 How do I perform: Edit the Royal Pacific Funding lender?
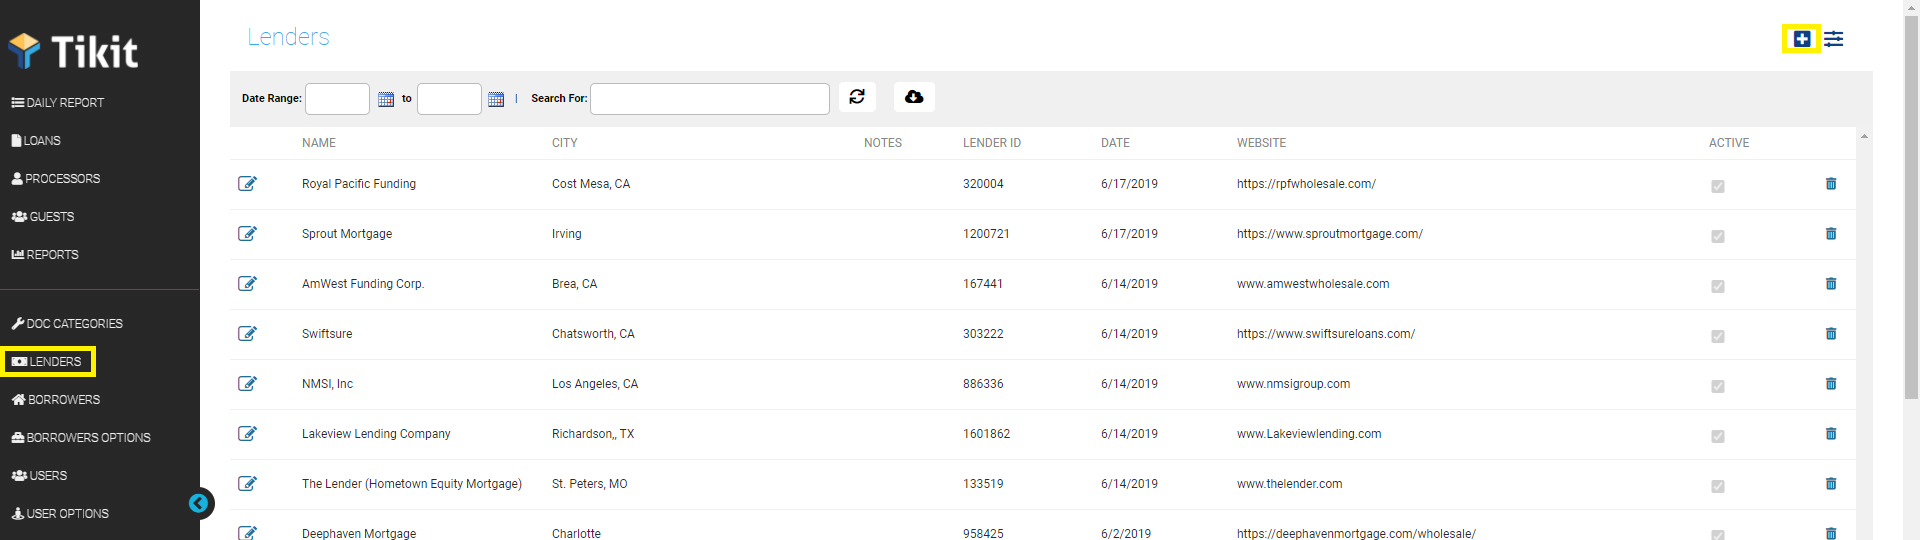click(x=247, y=184)
